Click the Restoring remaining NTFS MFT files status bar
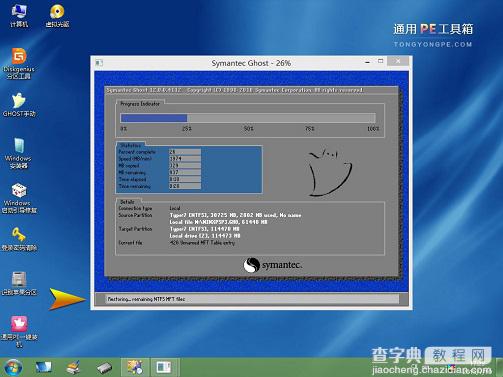The height and width of the screenshot is (377, 503). 252,299
